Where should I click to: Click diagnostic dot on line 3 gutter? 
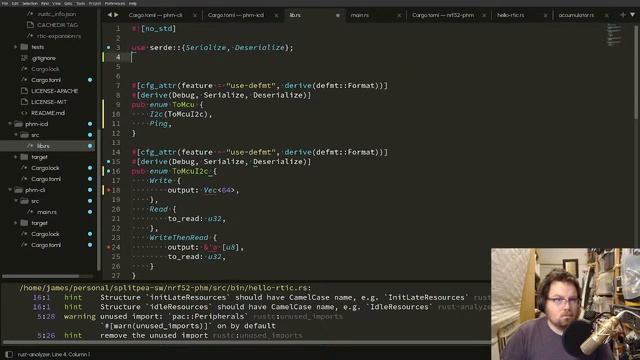(x=109, y=47)
